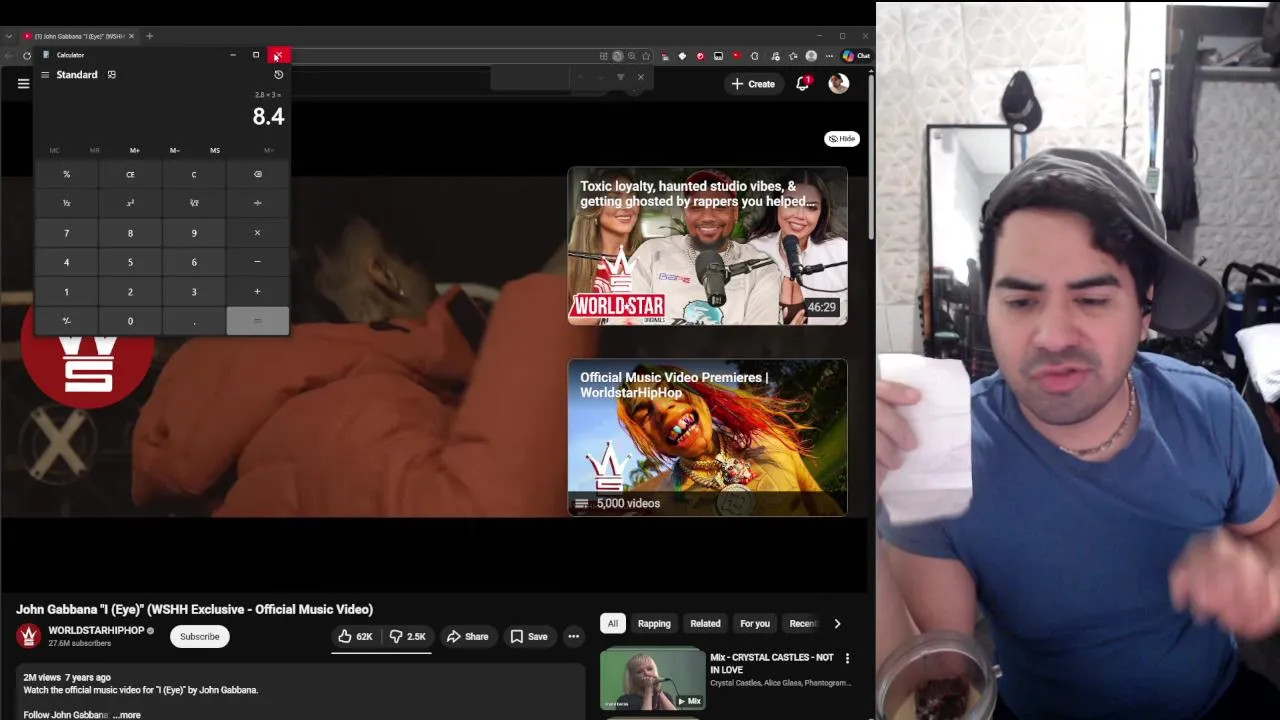1280x720 pixels.
Task: Click number 0 on Calculator keypad
Action: 130,321
